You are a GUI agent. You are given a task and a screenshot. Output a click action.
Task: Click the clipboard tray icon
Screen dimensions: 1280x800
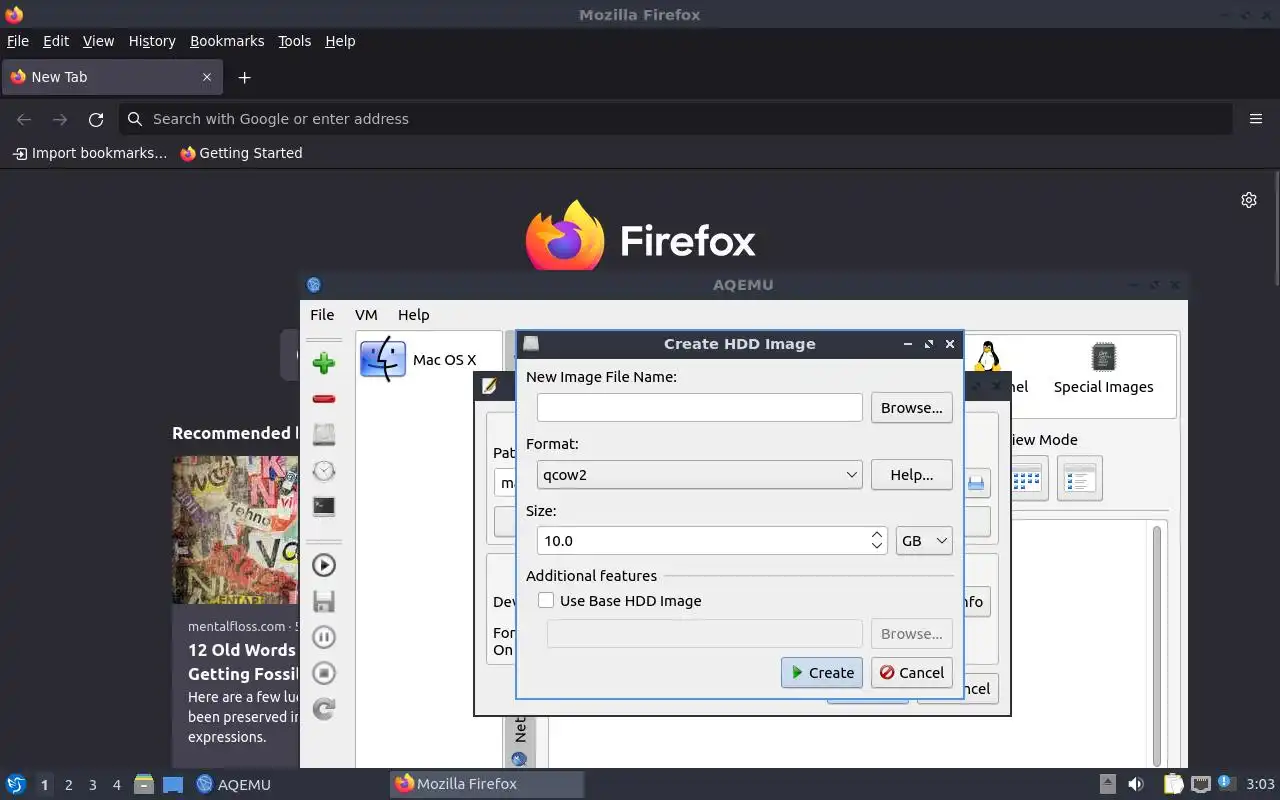point(1173,784)
